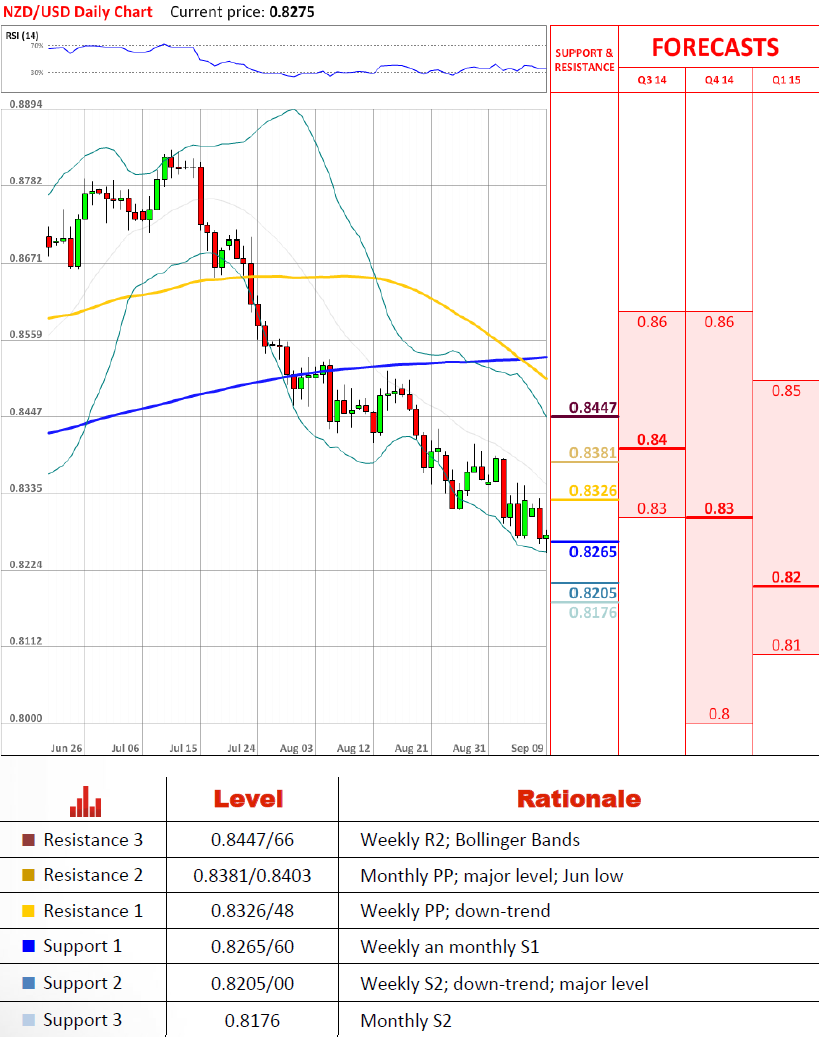Click the Jun 26 date axis label
This screenshot has height=1037, width=819.
click(x=67, y=748)
